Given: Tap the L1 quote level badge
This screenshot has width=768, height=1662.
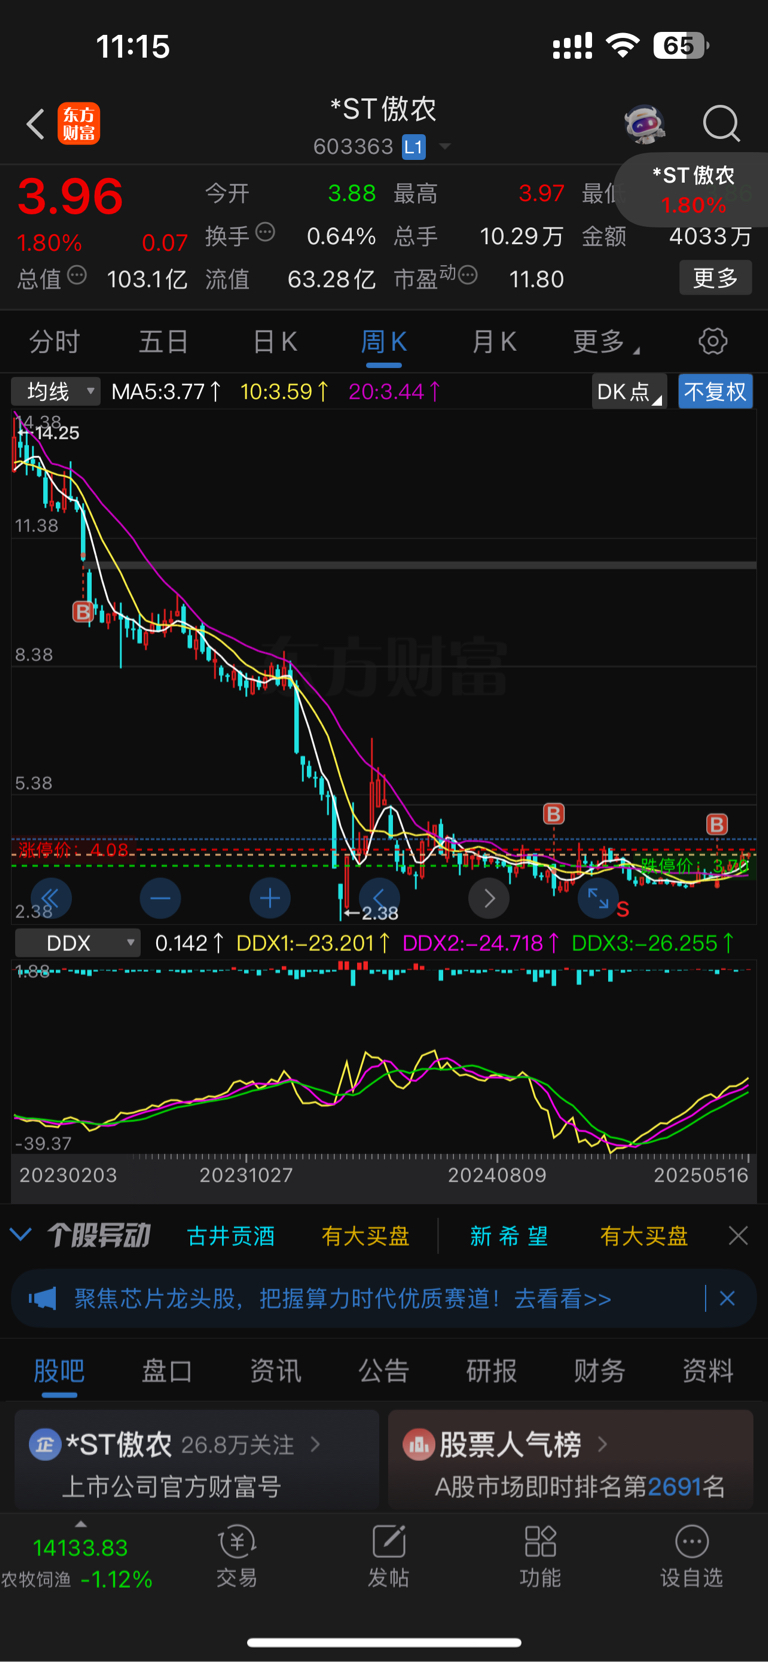Looking at the screenshot, I should click(414, 147).
